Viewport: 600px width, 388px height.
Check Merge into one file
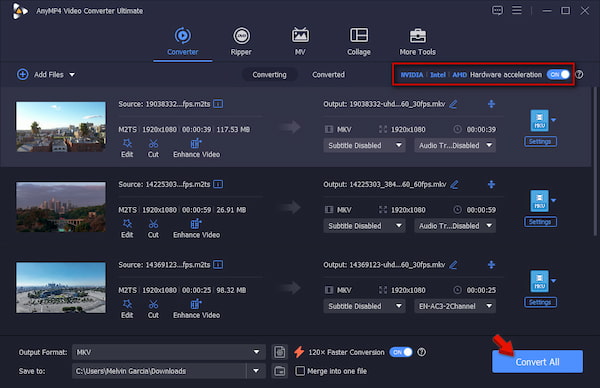point(300,371)
